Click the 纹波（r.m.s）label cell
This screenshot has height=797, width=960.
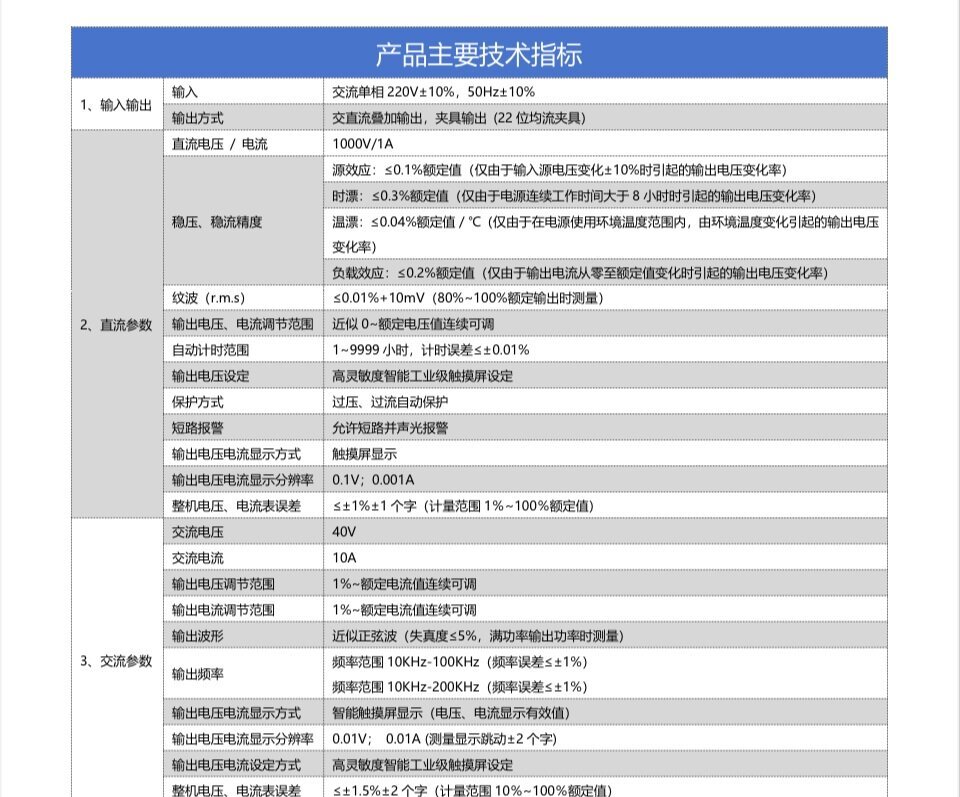point(243,298)
